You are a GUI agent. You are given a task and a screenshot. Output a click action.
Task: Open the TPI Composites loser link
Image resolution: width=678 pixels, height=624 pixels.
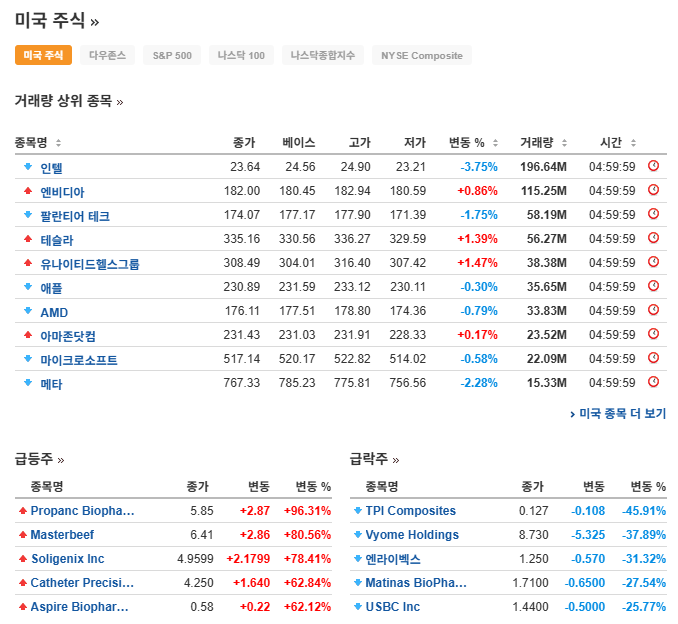coord(411,511)
